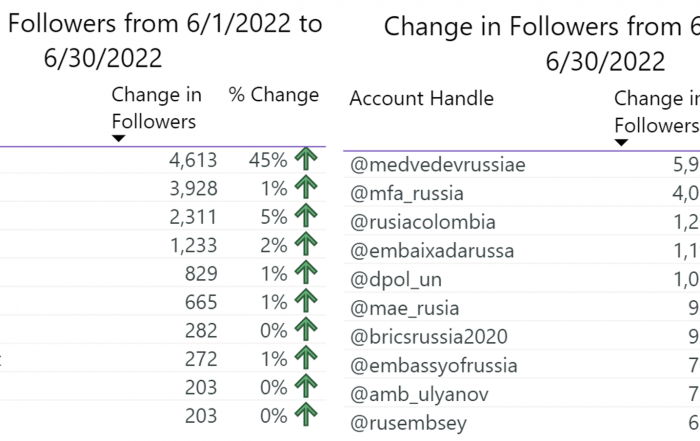Click the up arrow next to 5%
Screen dimensions: 700x441
(306, 216)
